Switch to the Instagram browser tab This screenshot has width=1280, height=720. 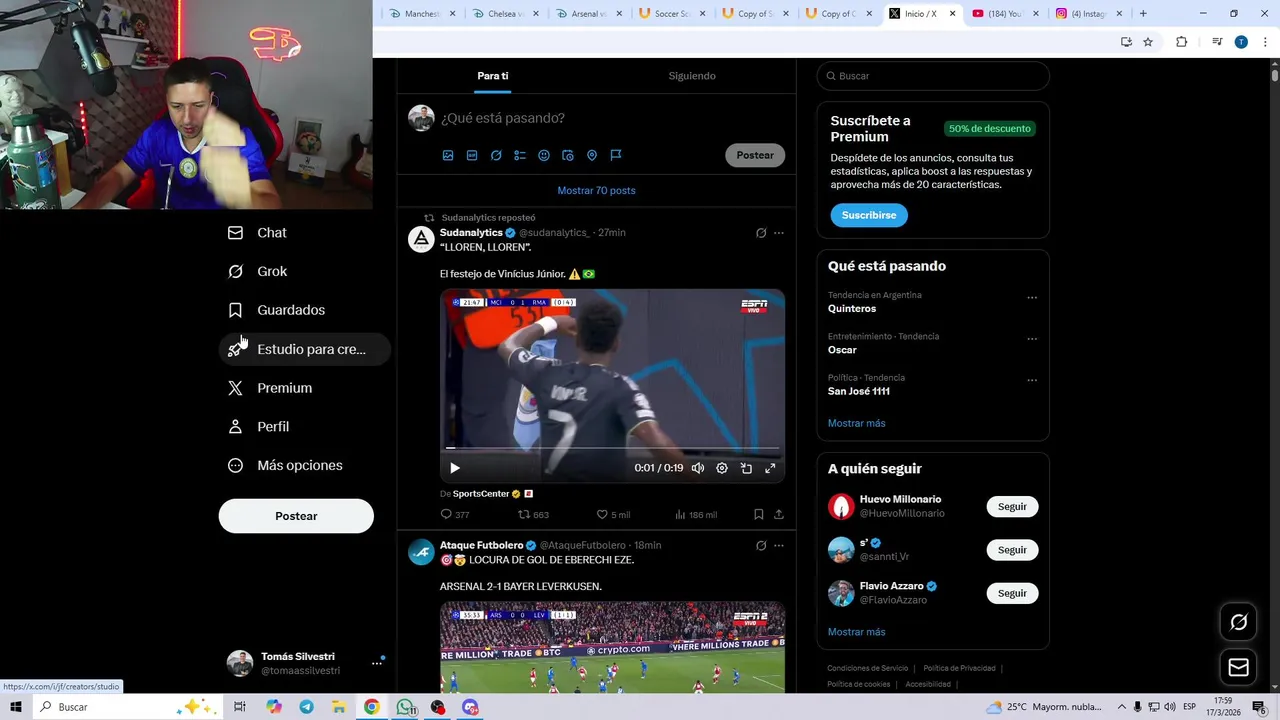tap(1087, 14)
